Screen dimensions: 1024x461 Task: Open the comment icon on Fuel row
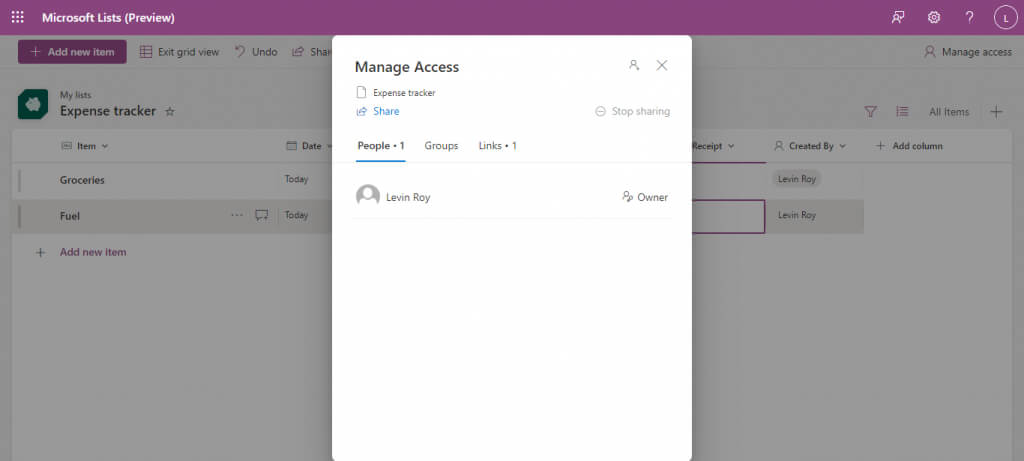262,215
